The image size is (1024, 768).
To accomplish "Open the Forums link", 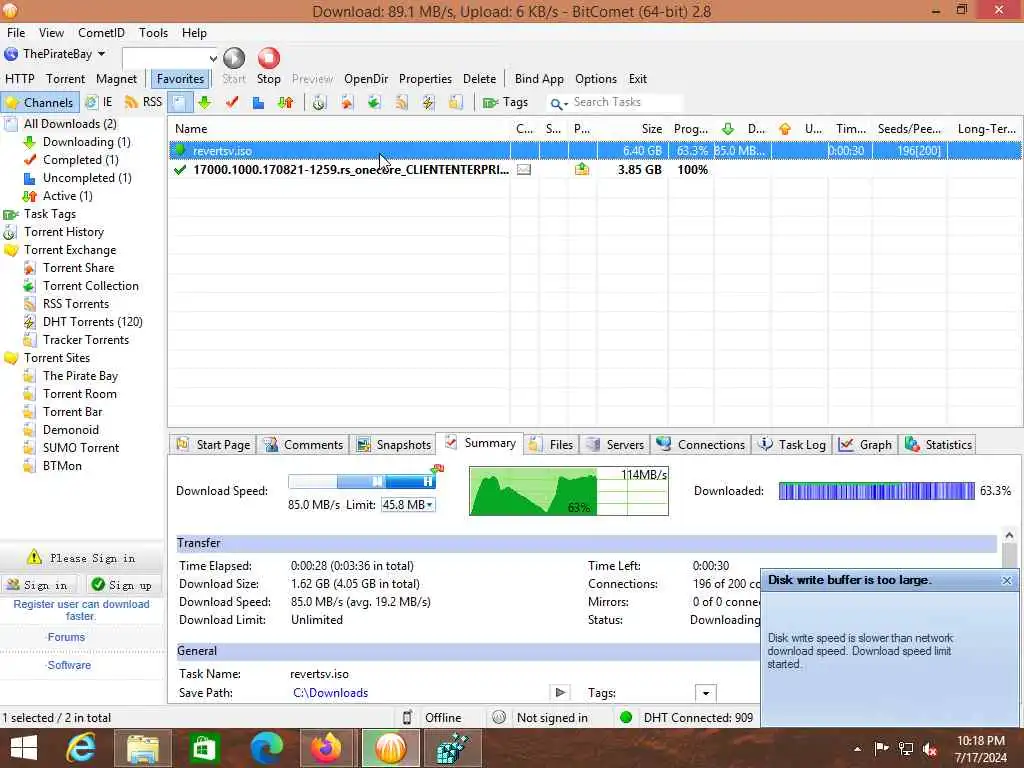I will click(66, 637).
